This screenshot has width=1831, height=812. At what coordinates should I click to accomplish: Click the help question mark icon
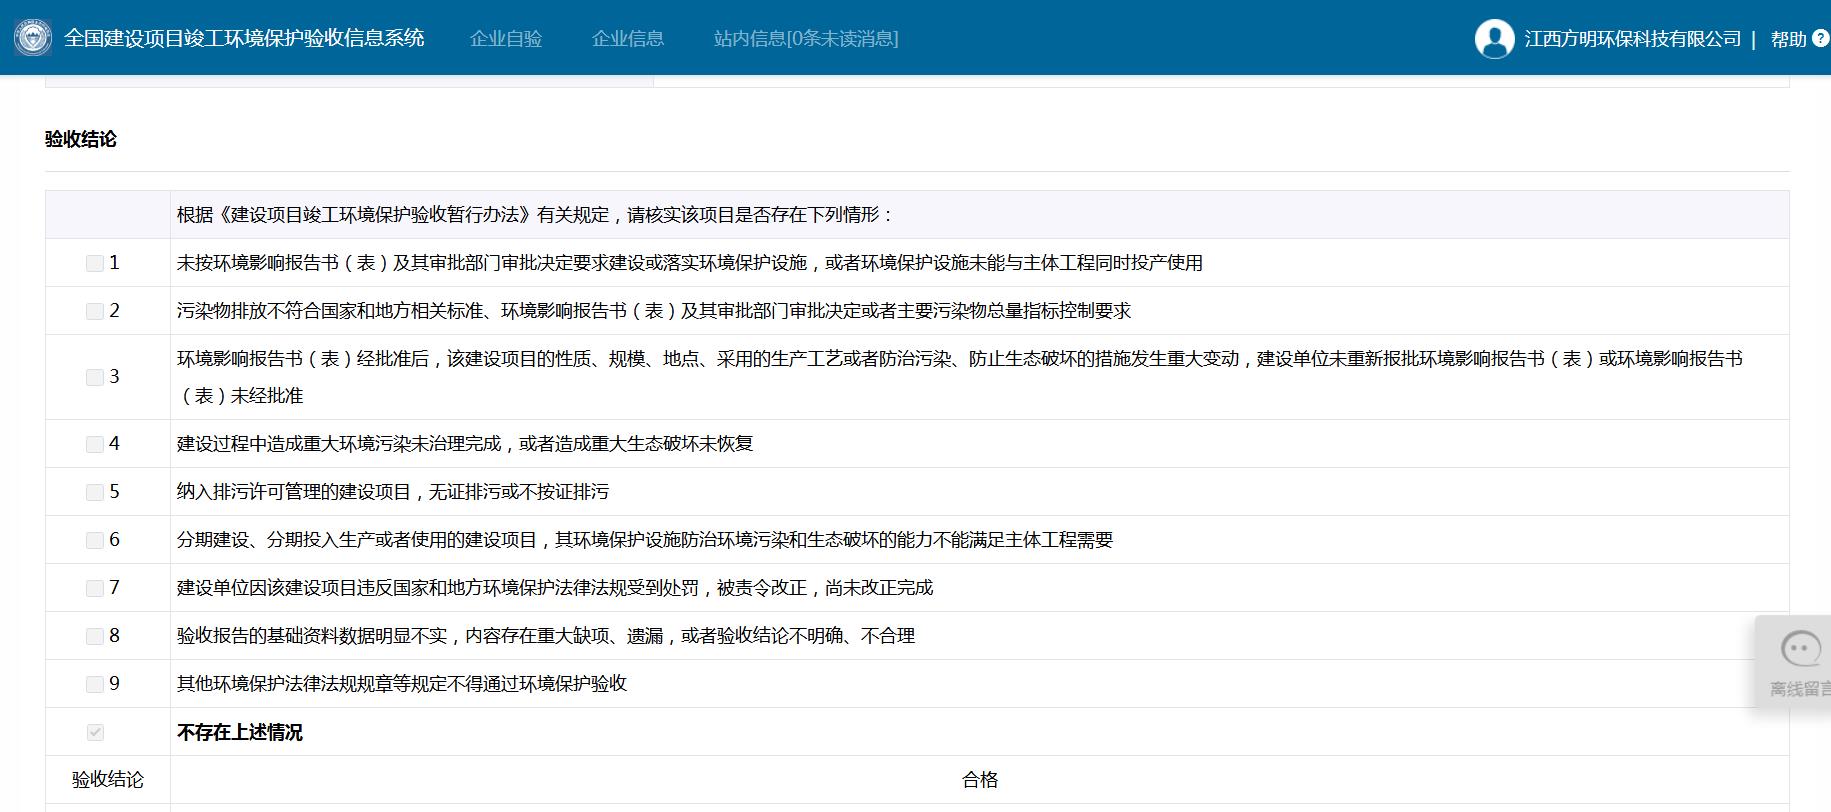coord(1820,39)
